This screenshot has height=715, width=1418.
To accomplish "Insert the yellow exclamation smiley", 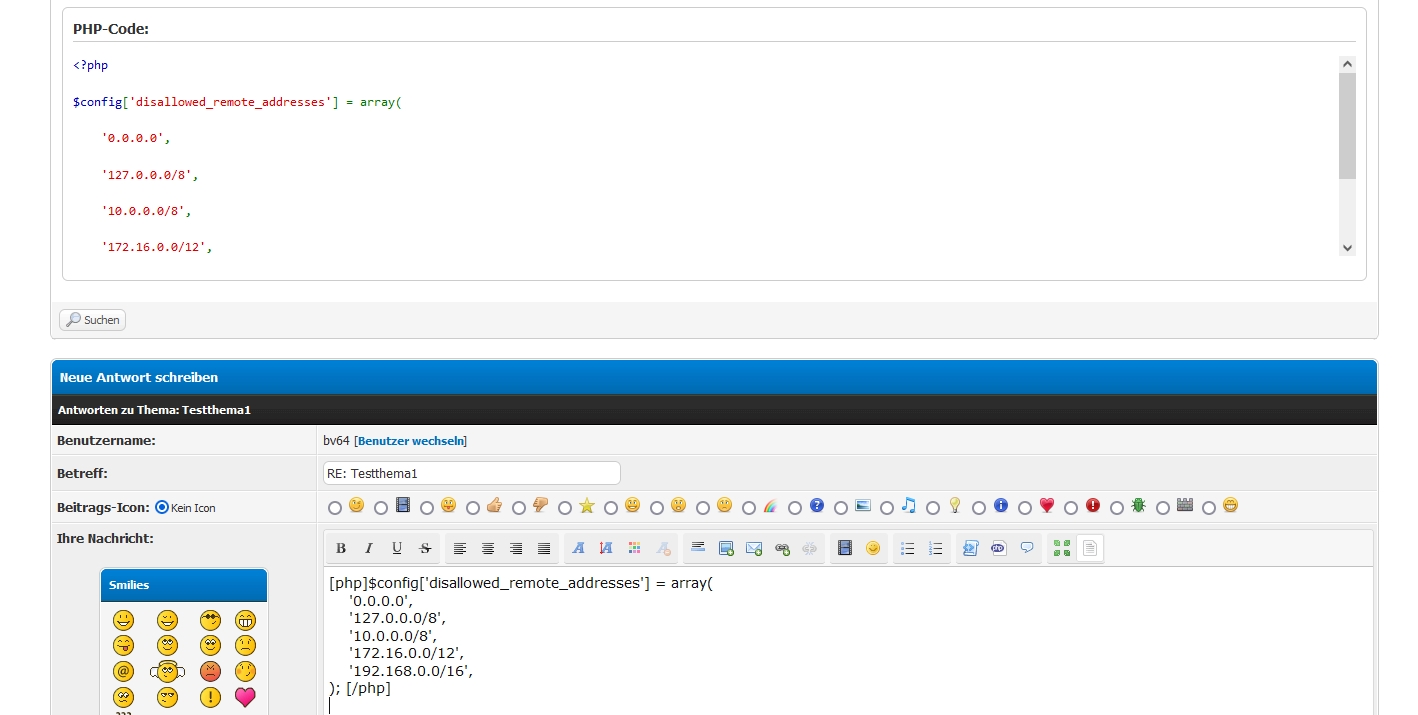I will [x=210, y=697].
